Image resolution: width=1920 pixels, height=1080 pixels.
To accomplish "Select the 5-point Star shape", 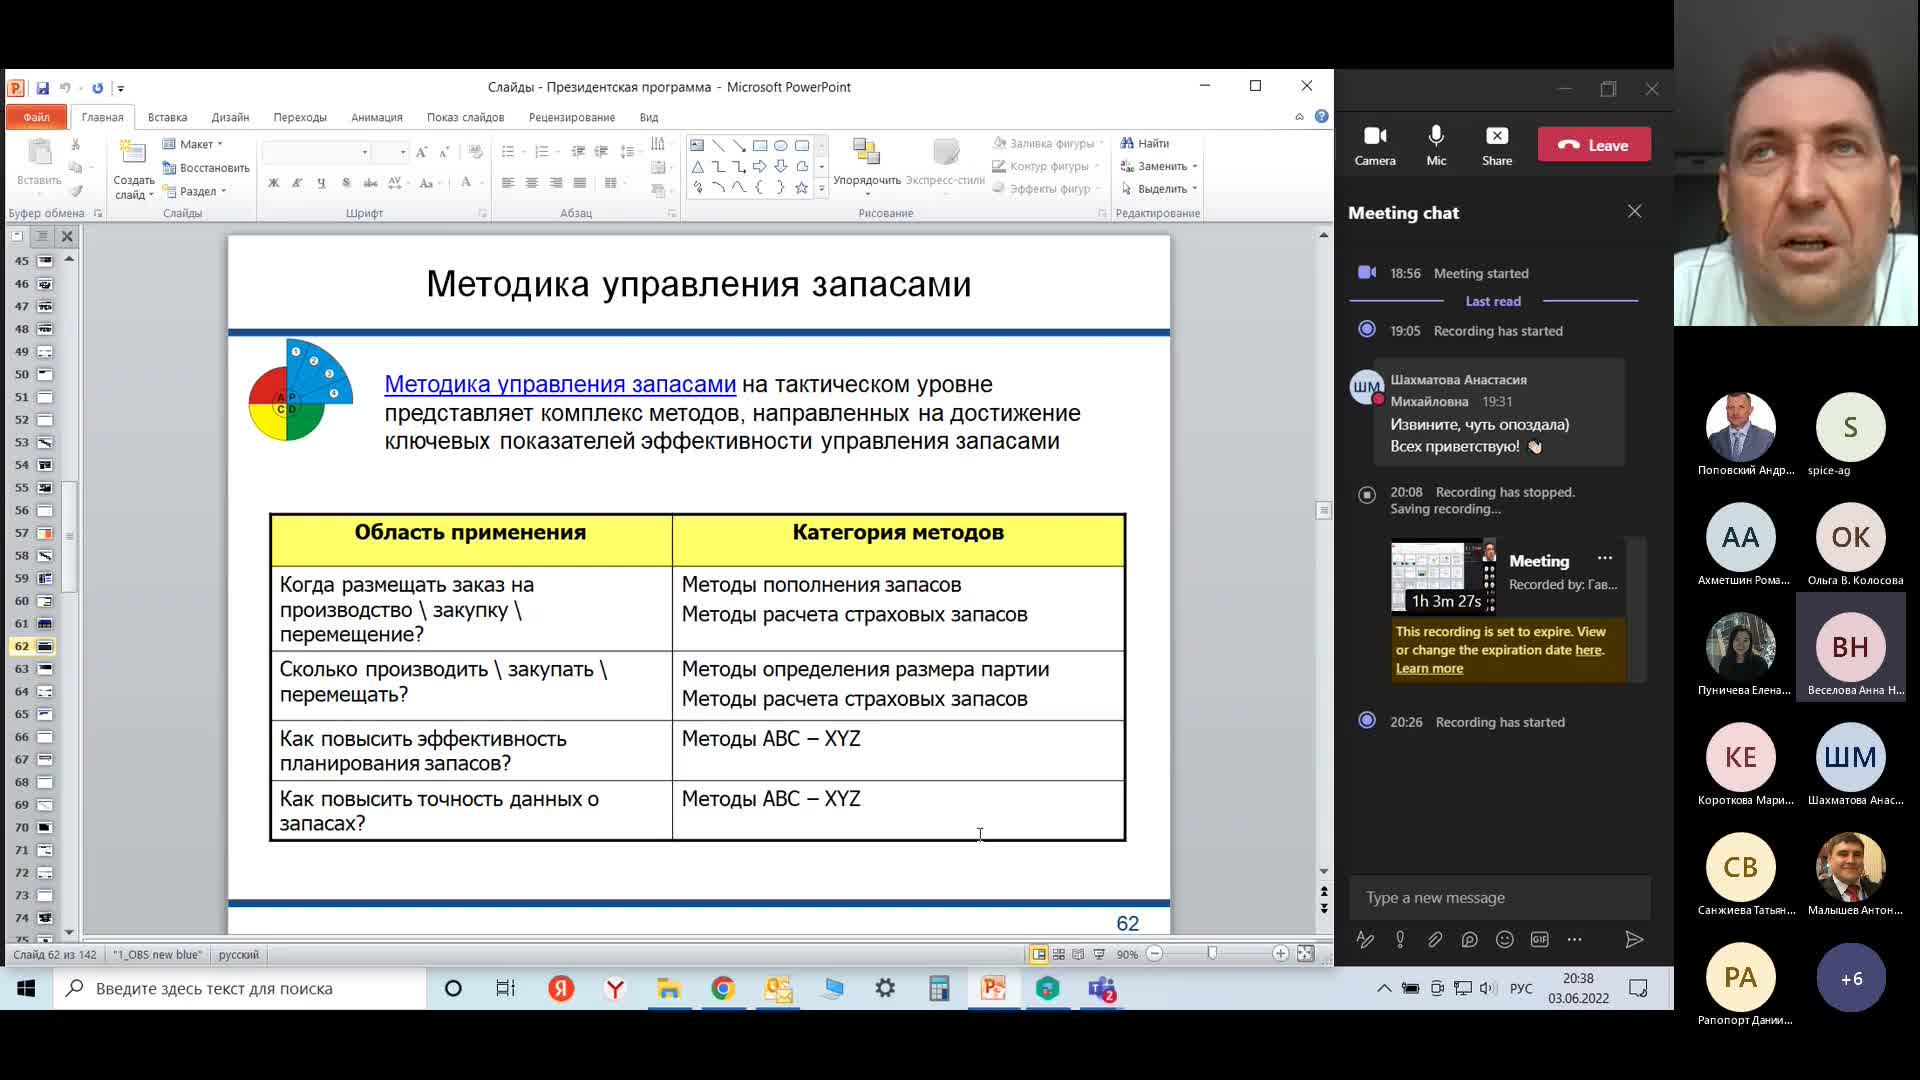I will click(x=802, y=187).
